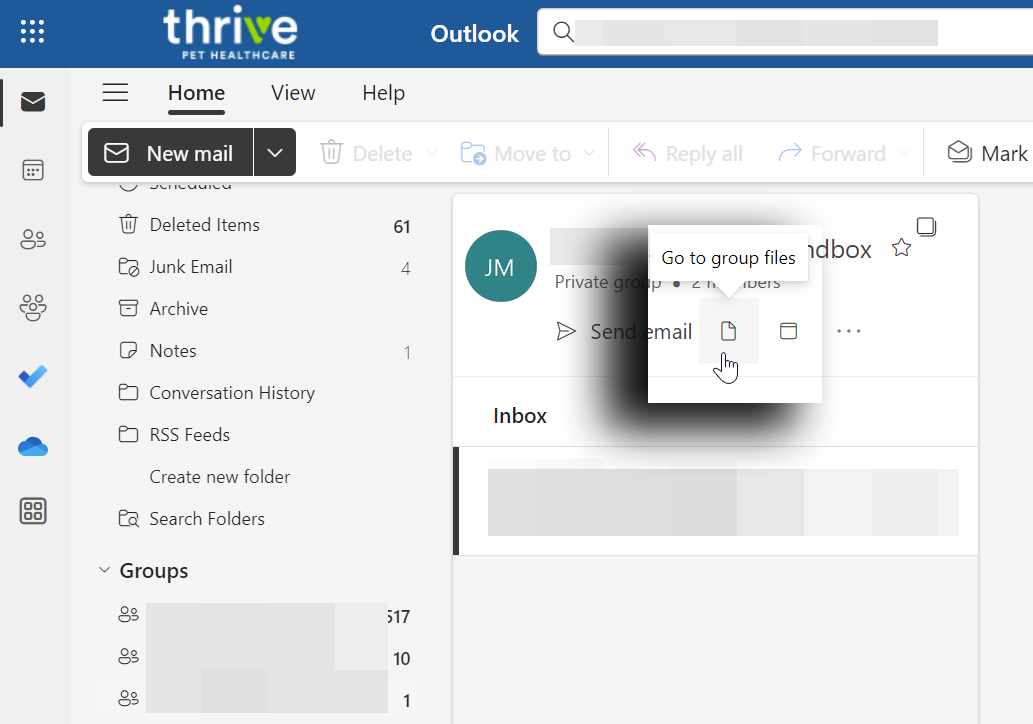Open OneDrive cloud icon in sidebar

33,446
